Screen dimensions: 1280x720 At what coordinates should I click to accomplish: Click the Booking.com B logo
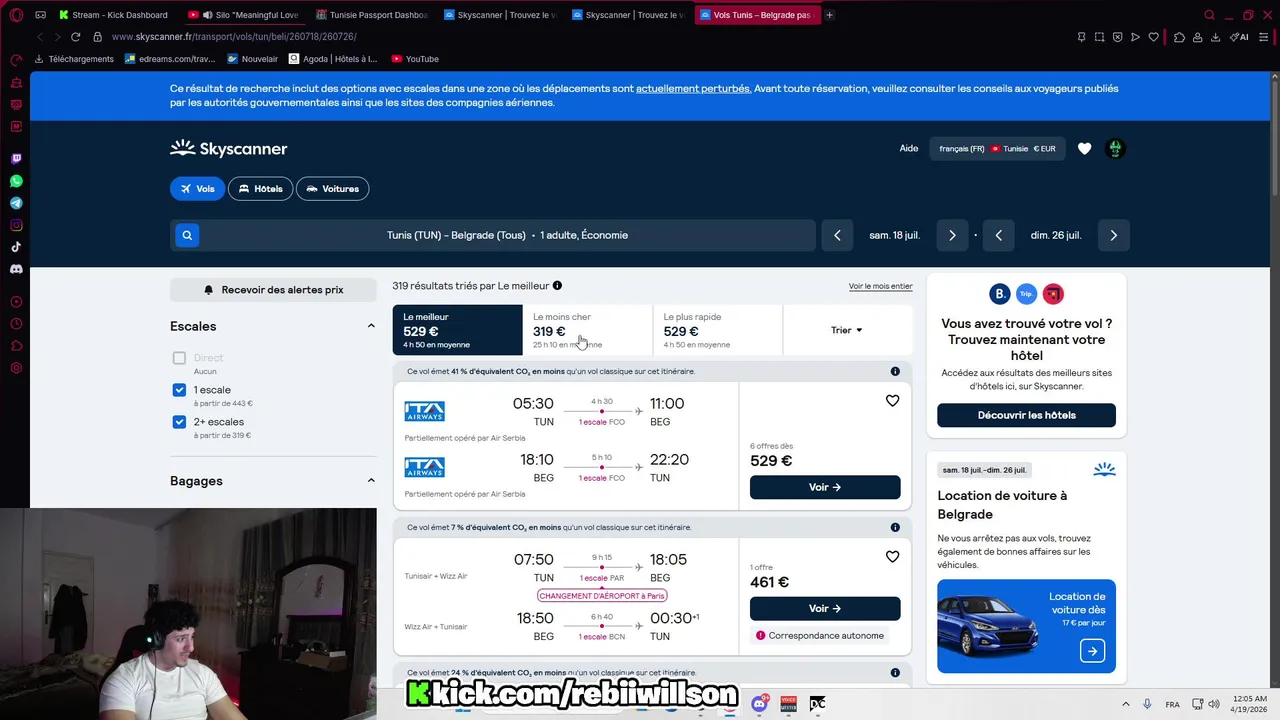click(1000, 294)
